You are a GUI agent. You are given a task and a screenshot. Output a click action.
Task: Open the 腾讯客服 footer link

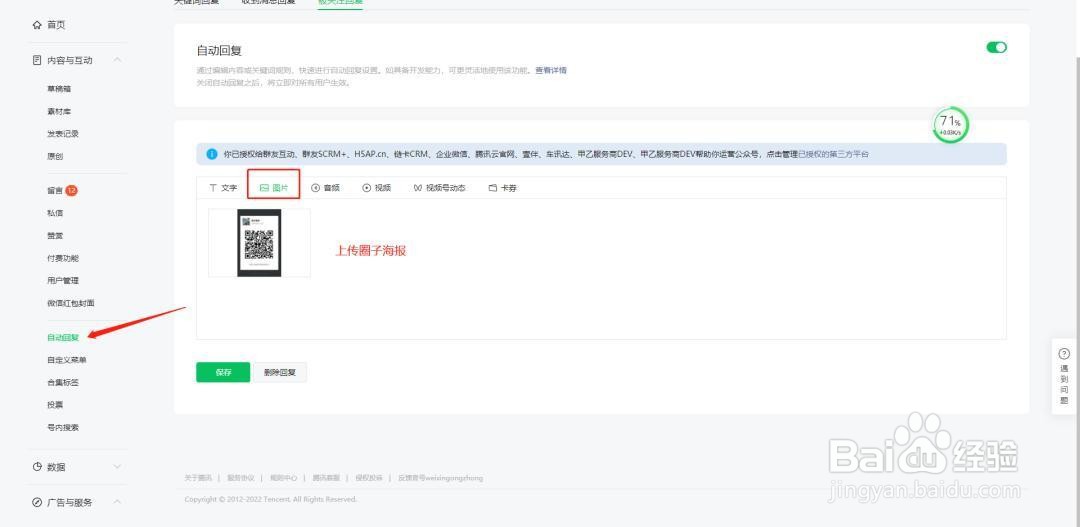[x=326, y=477]
